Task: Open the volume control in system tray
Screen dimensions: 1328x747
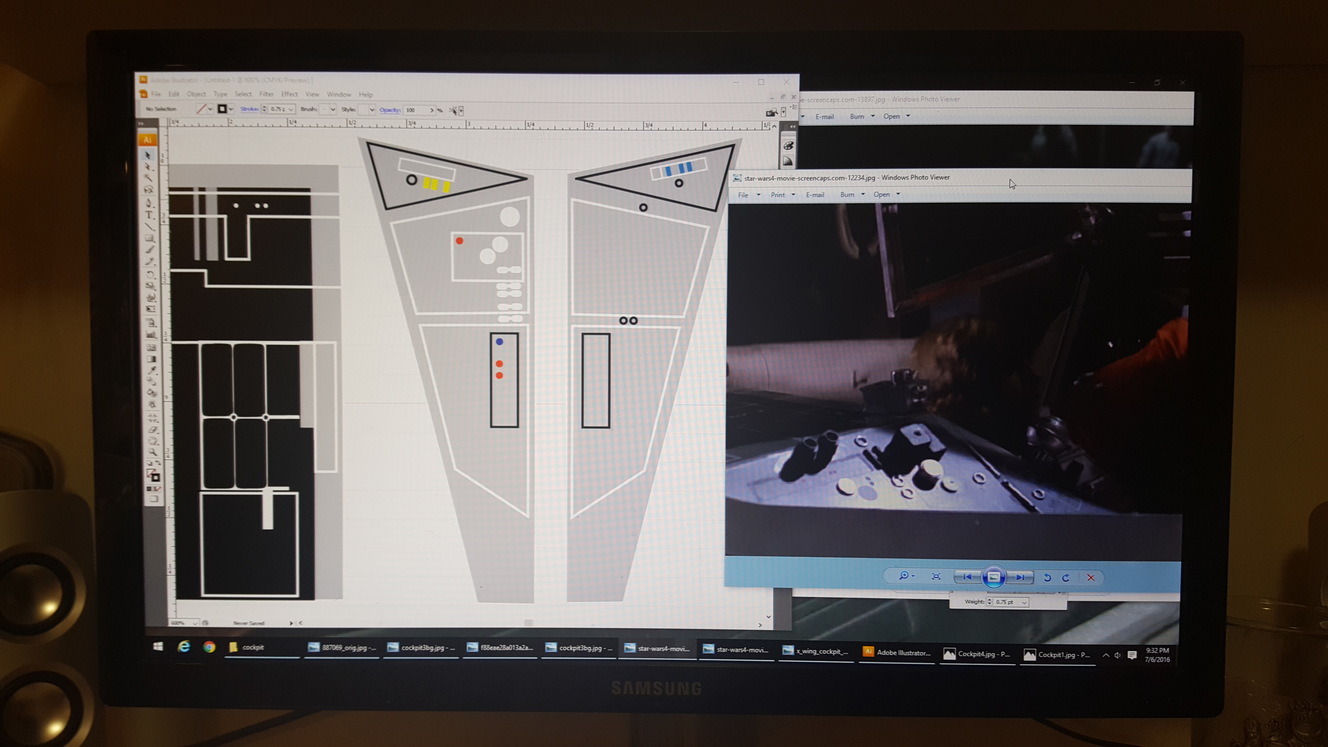Action: (x=1117, y=655)
